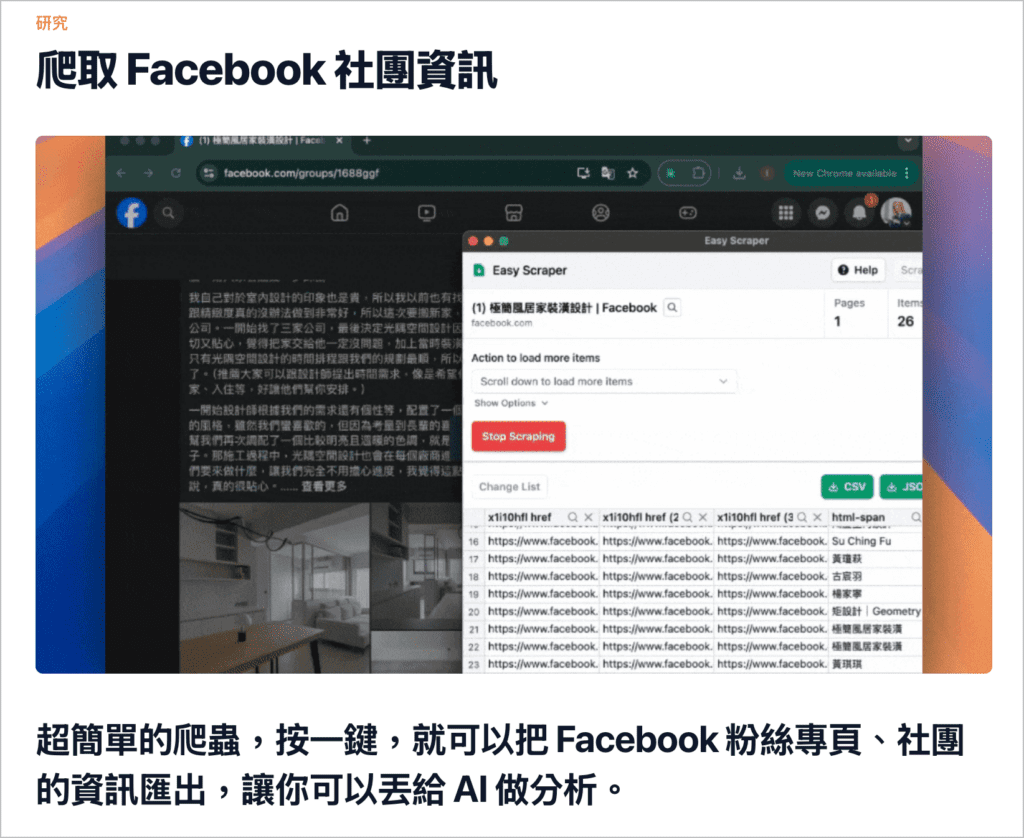Open the Groups icon in Facebook
Viewport: 1024px width, 838px height.
tap(601, 213)
